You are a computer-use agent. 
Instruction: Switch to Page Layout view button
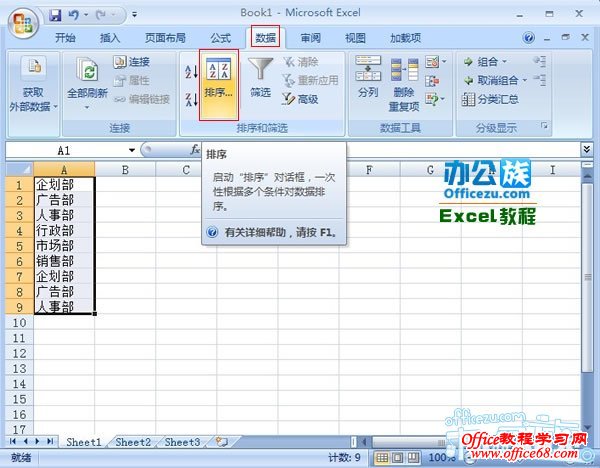tap(398, 458)
